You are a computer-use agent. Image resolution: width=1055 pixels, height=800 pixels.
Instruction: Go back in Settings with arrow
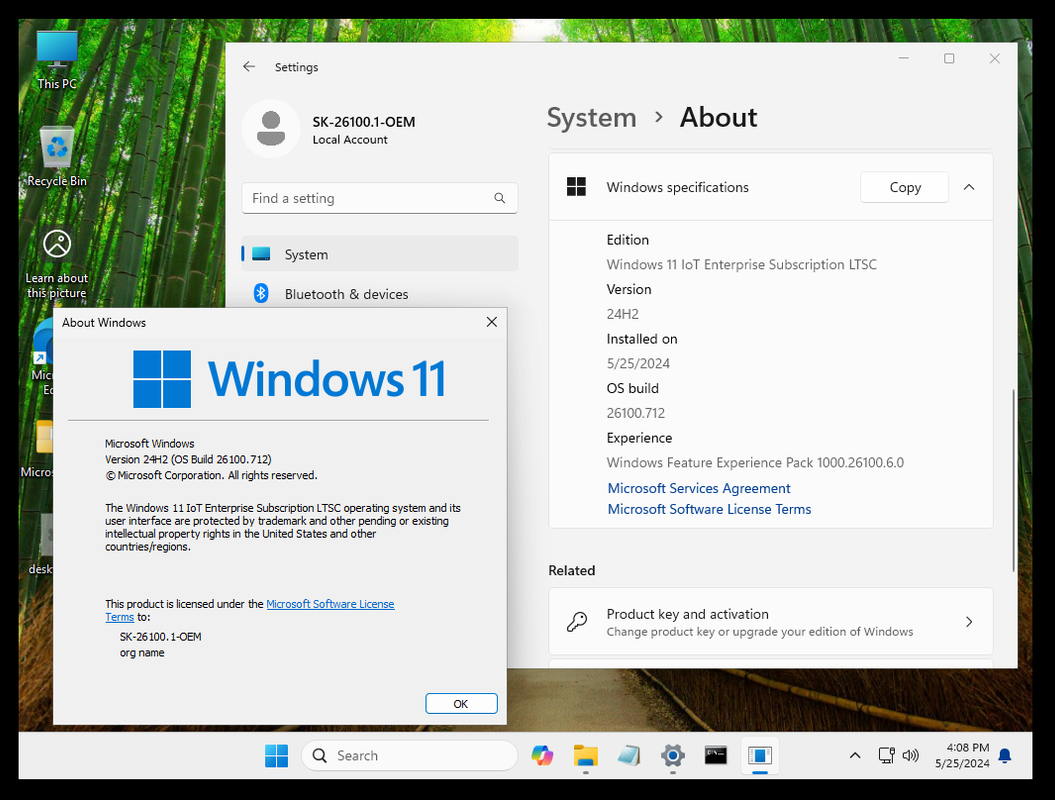pyautogui.click(x=249, y=67)
